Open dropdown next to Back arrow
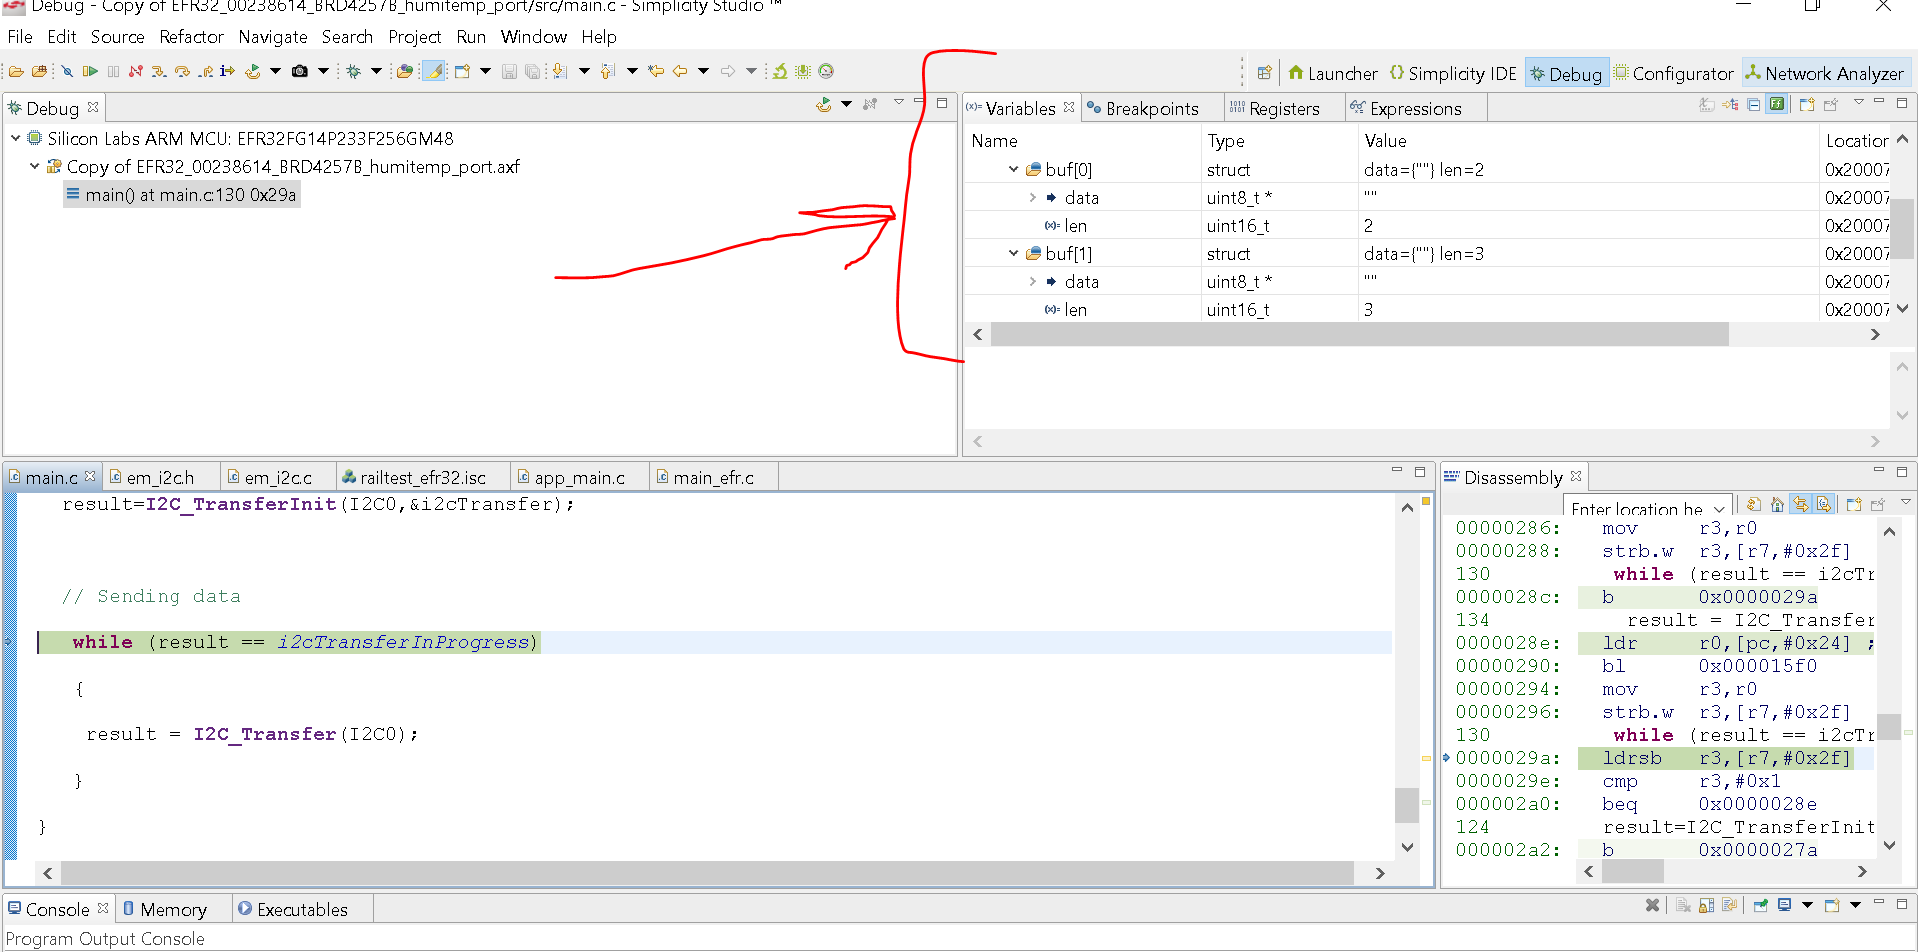This screenshot has height=952, width=1918. tap(703, 71)
